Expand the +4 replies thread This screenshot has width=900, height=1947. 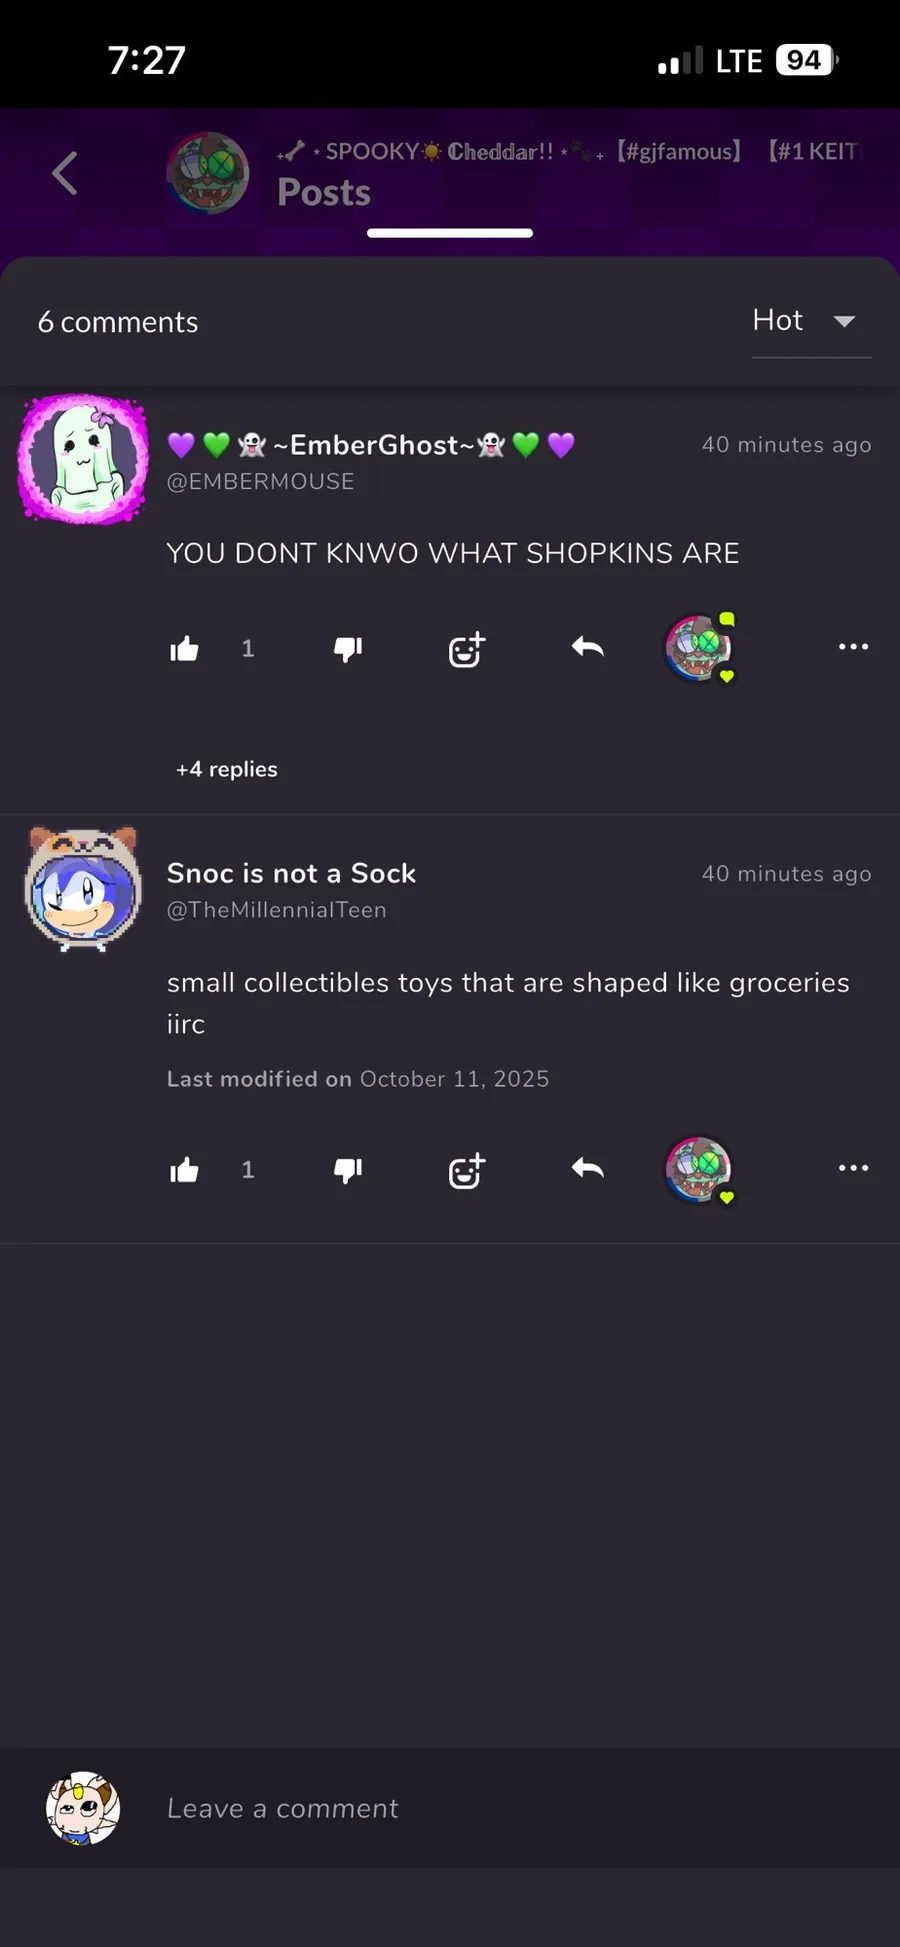click(x=227, y=769)
